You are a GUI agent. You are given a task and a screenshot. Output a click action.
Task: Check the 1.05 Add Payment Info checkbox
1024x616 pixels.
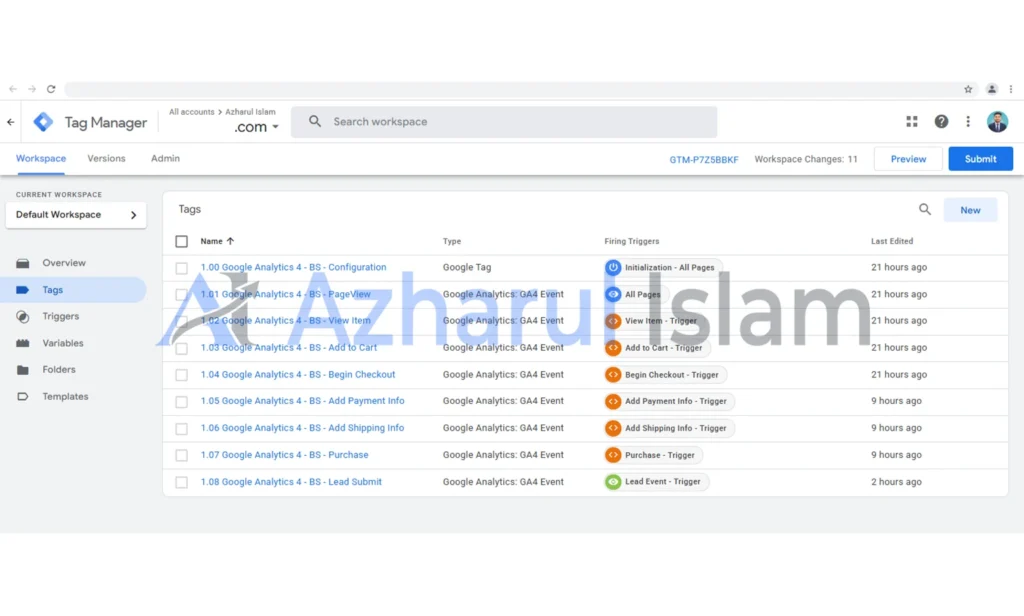(182, 402)
